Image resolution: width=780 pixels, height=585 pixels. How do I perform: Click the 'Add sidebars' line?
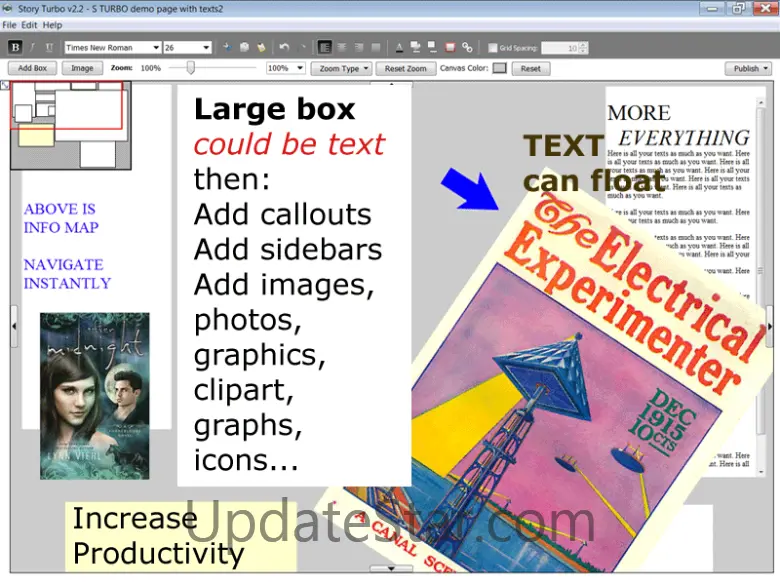pos(288,250)
